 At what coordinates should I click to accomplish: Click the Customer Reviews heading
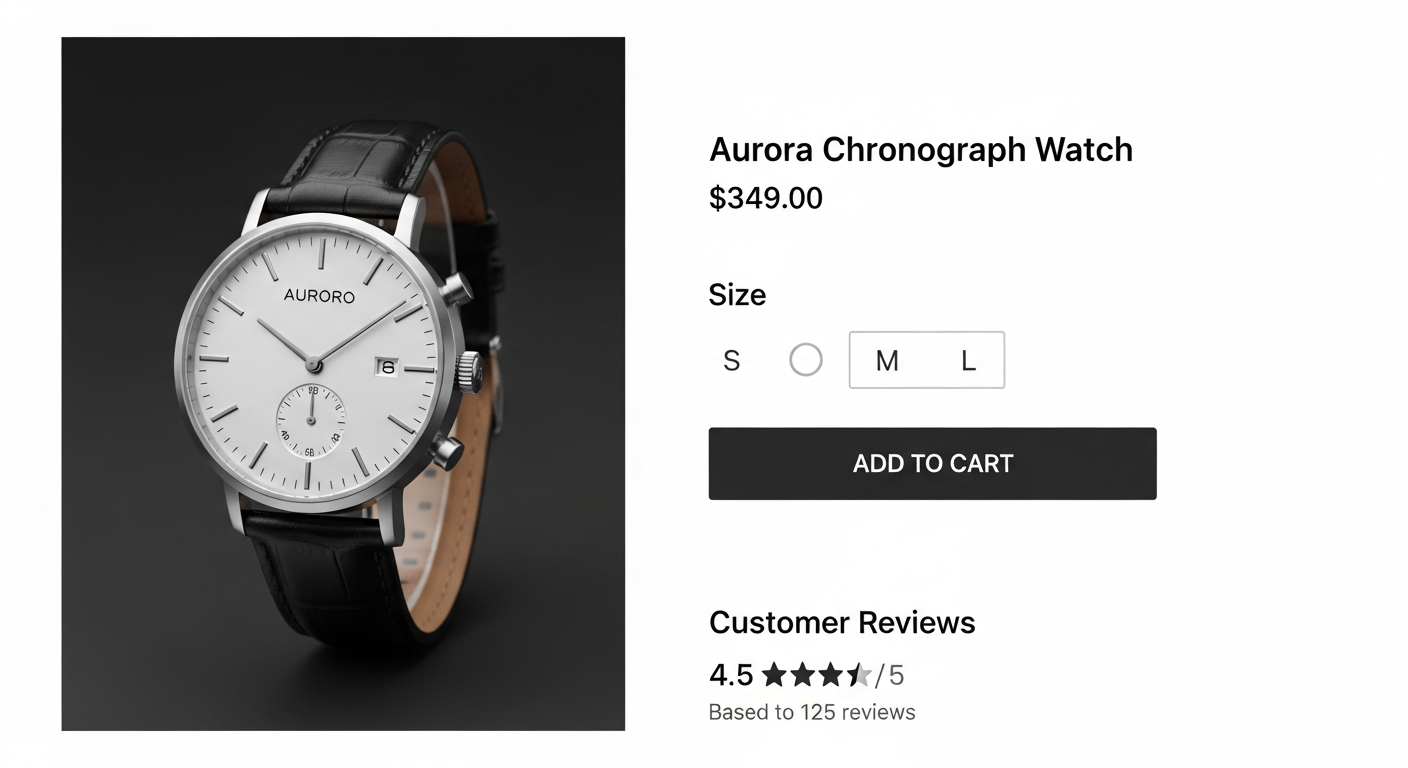(x=842, y=622)
